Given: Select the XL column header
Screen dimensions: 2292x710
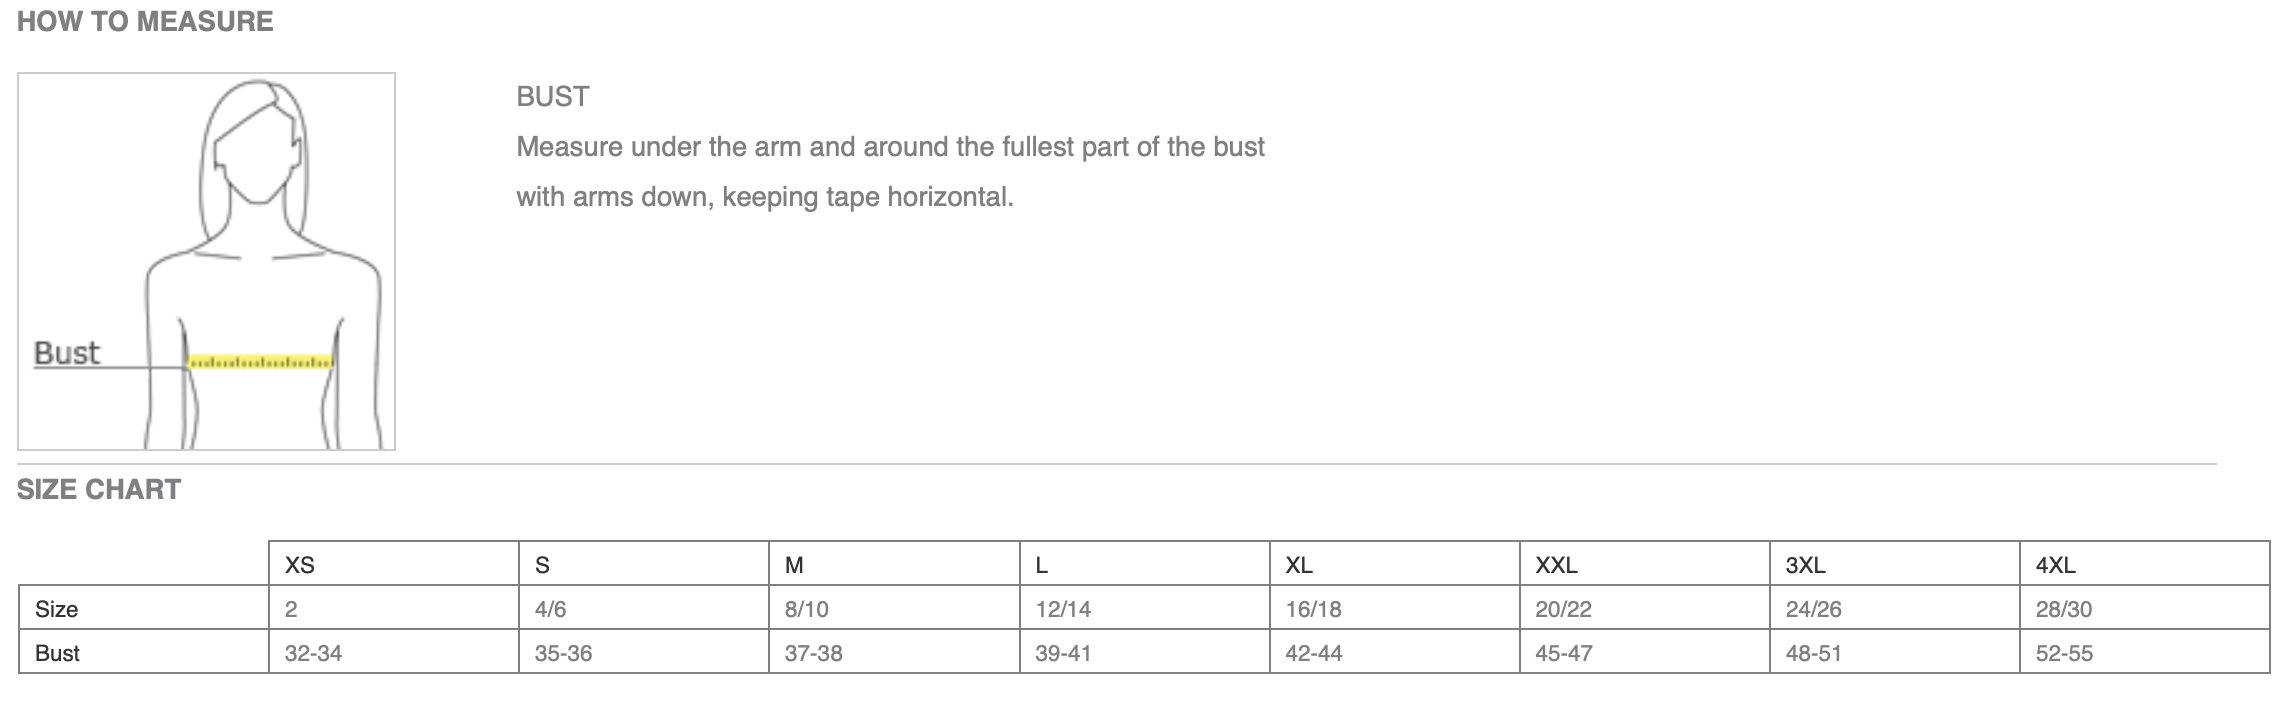Looking at the screenshot, I should (1395, 564).
